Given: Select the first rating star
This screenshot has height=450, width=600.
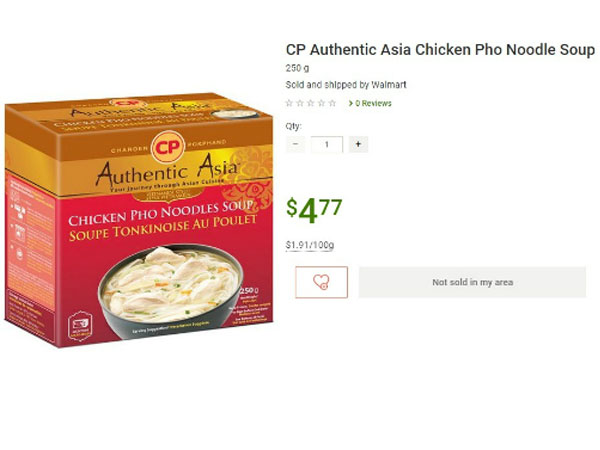Looking at the screenshot, I should point(289,103).
